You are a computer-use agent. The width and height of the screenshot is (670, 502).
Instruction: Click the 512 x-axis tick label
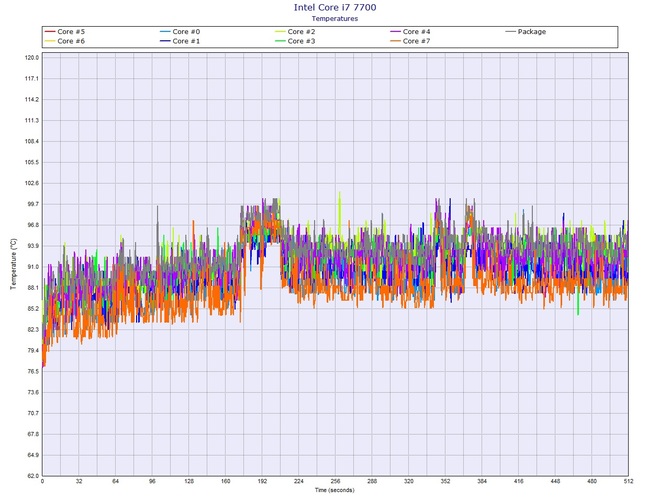coord(628,481)
